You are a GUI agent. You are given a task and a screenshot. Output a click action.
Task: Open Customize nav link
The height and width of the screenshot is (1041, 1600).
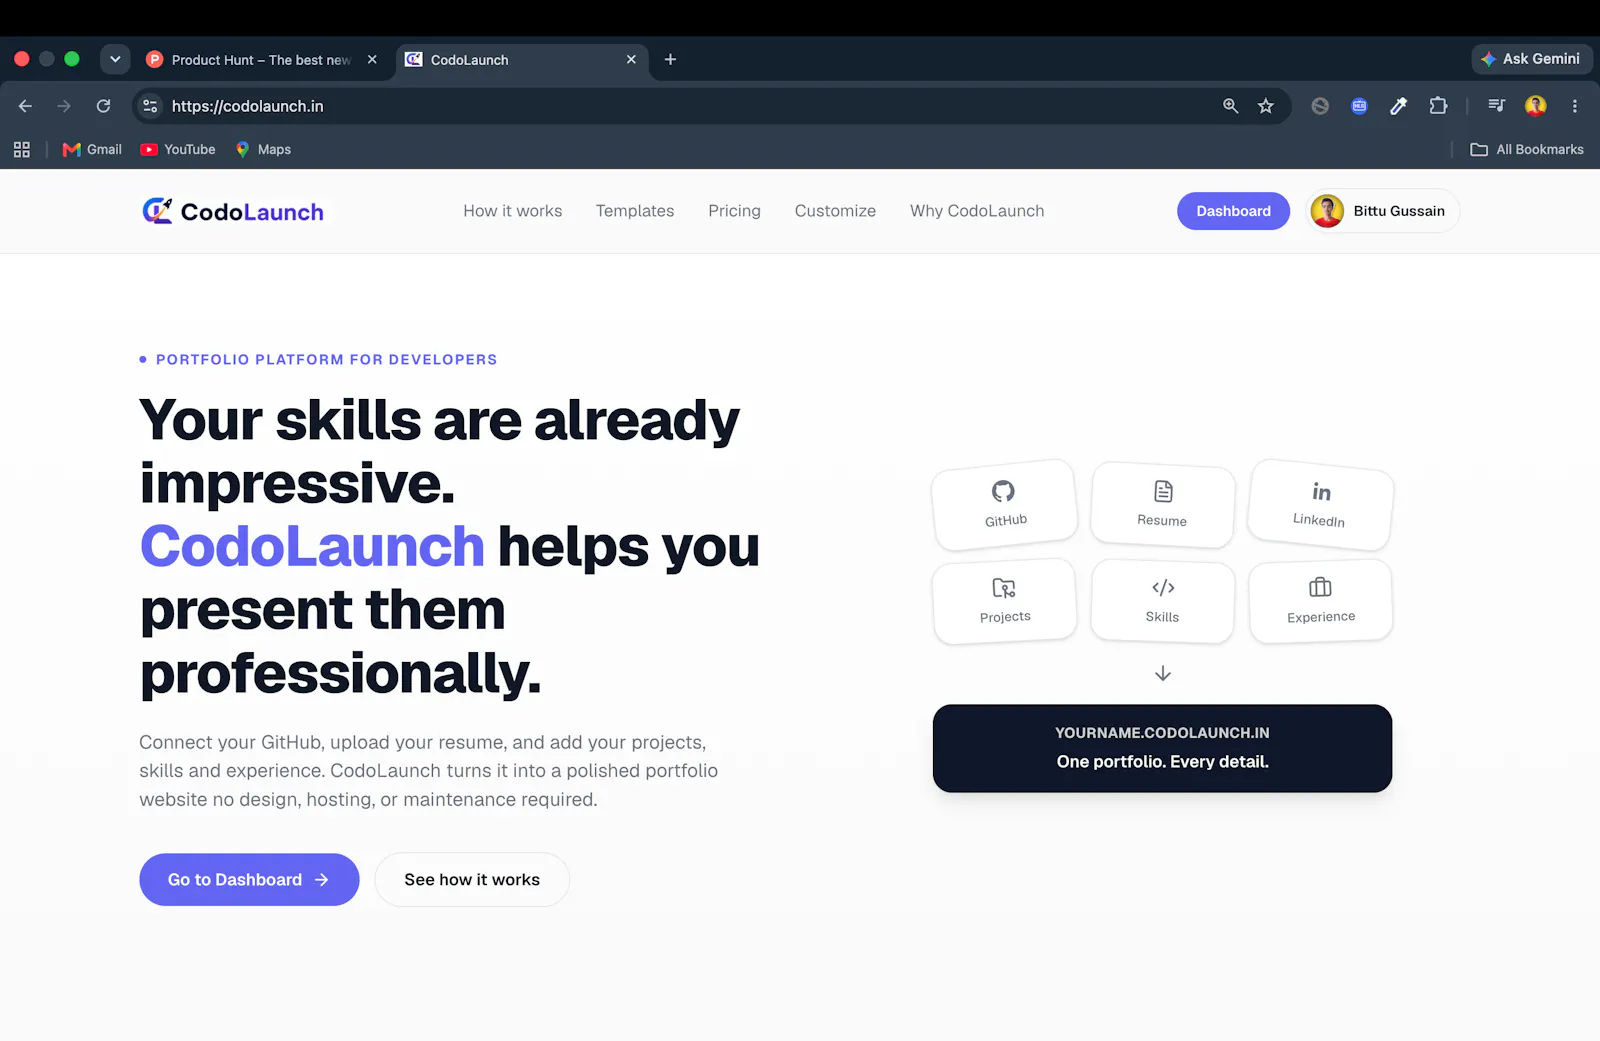tap(835, 211)
